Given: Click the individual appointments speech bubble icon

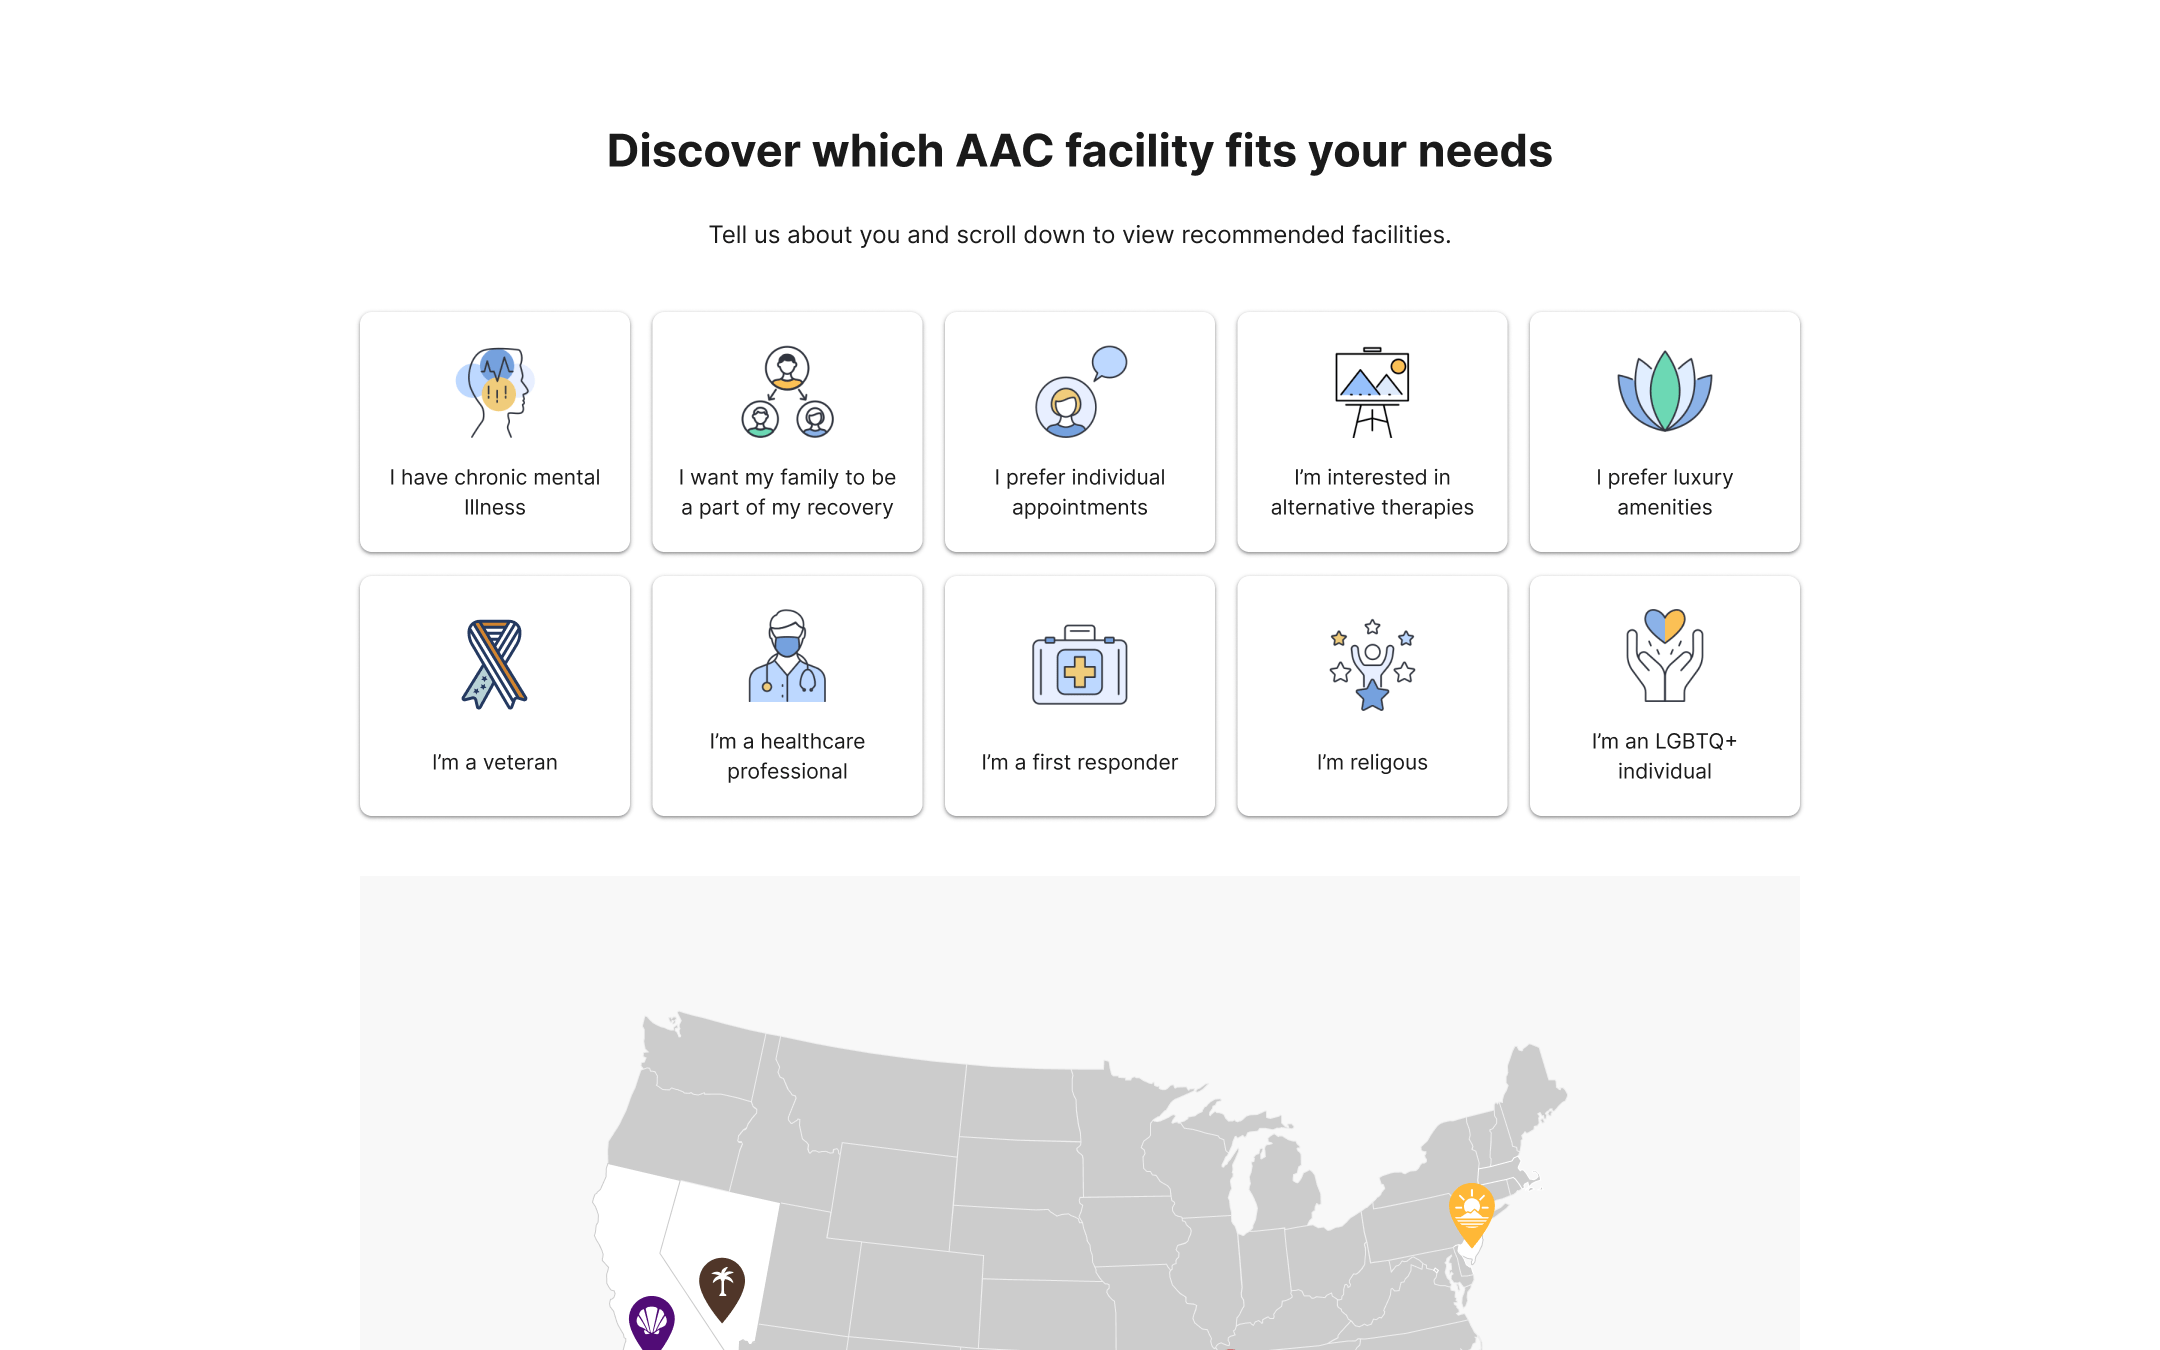Looking at the screenshot, I should pyautogui.click(x=1080, y=392).
